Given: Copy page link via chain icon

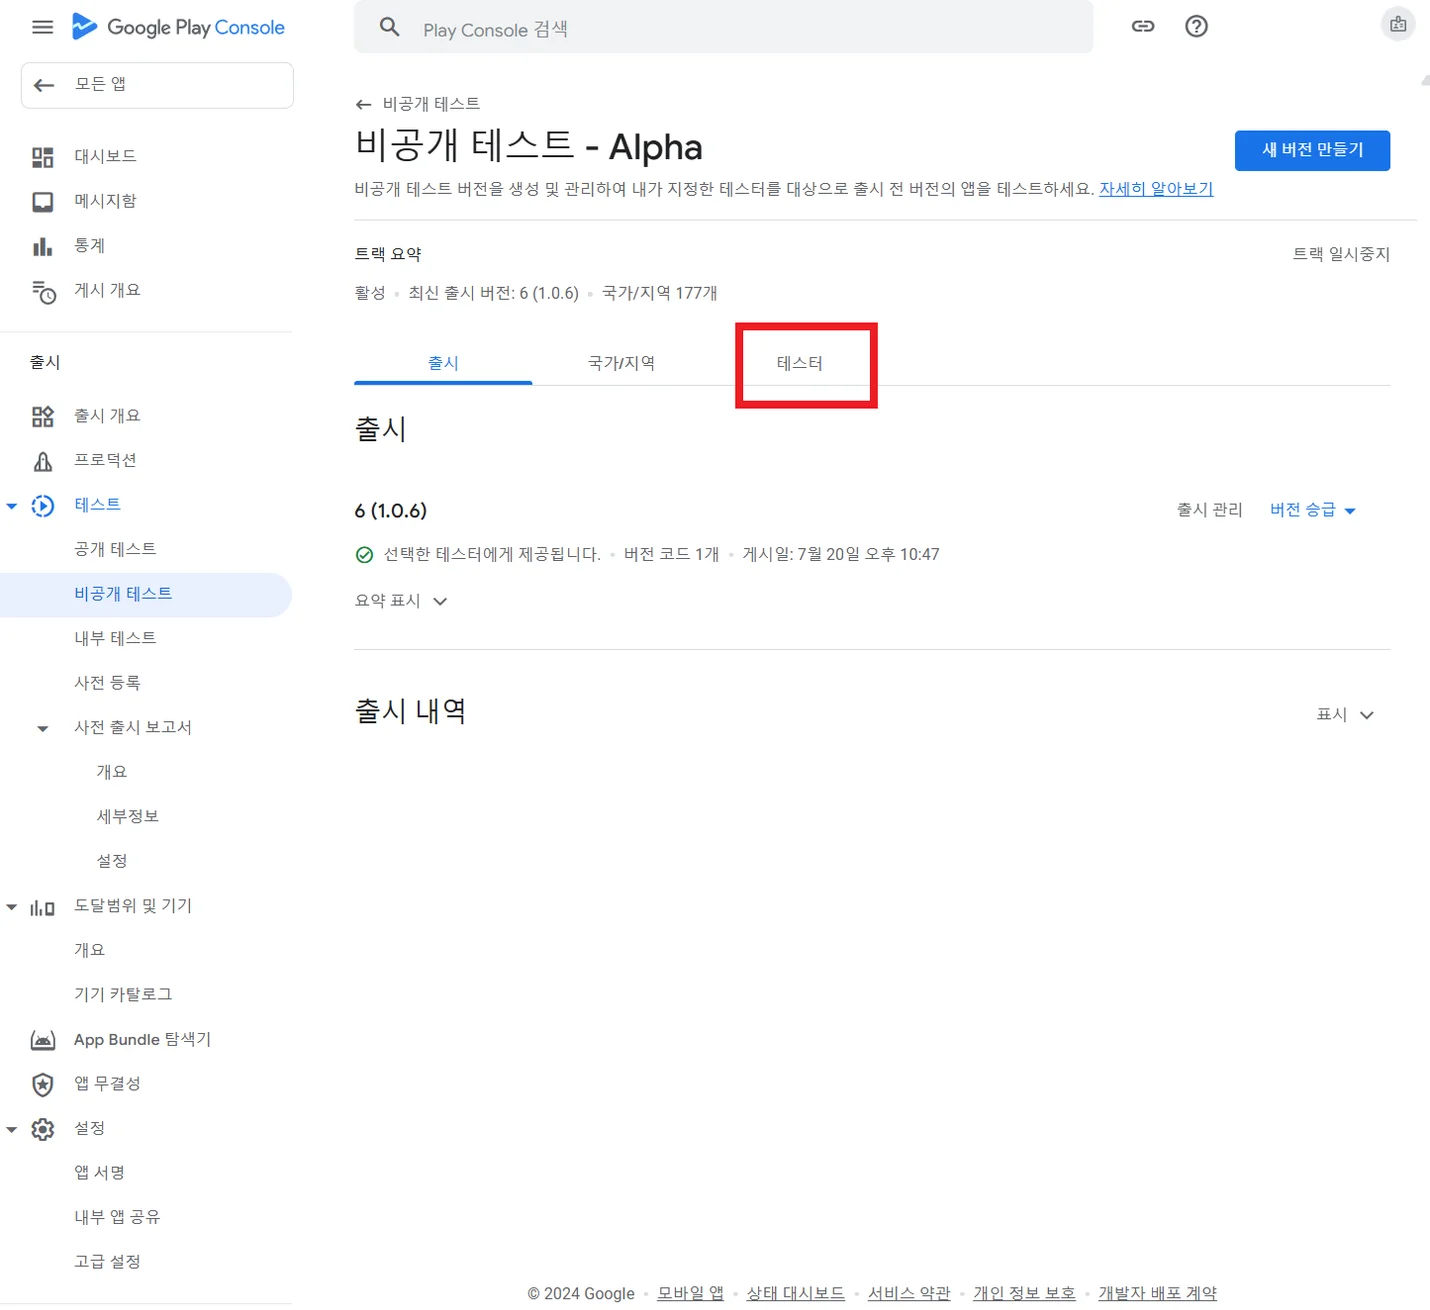Looking at the screenshot, I should click(1143, 26).
